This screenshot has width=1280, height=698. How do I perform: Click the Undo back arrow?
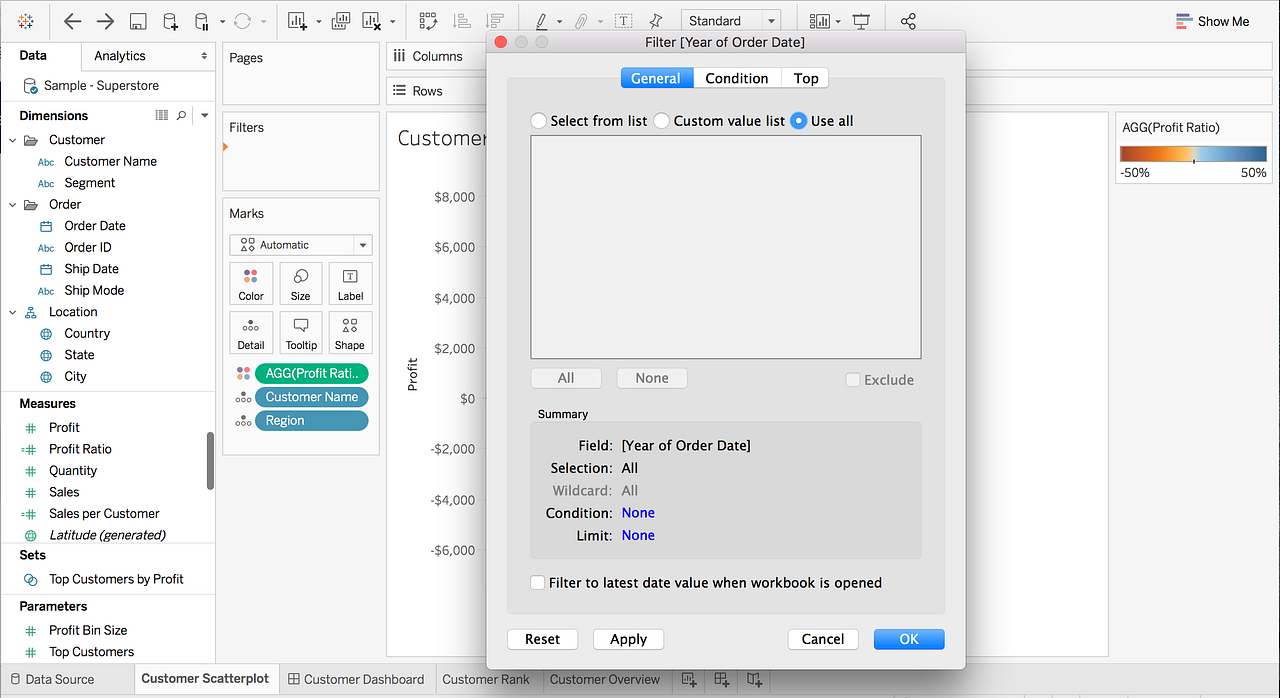(x=72, y=21)
